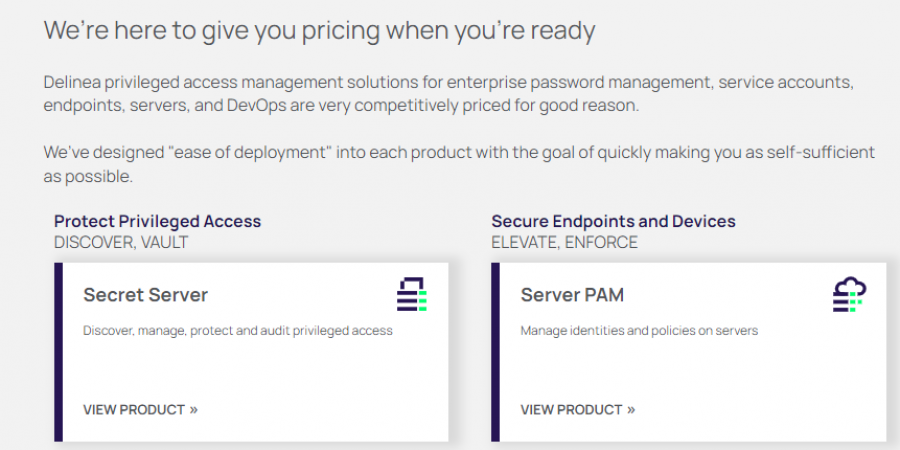Click the pricing headline at the top
The height and width of the screenshot is (450, 900).
tap(319, 30)
